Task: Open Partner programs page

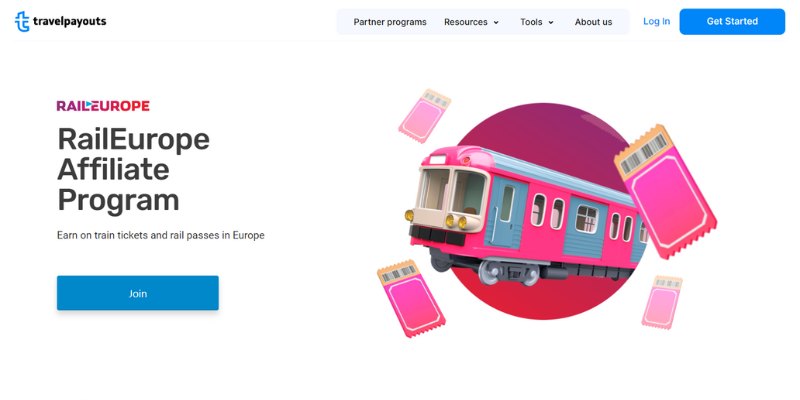Action: click(390, 22)
